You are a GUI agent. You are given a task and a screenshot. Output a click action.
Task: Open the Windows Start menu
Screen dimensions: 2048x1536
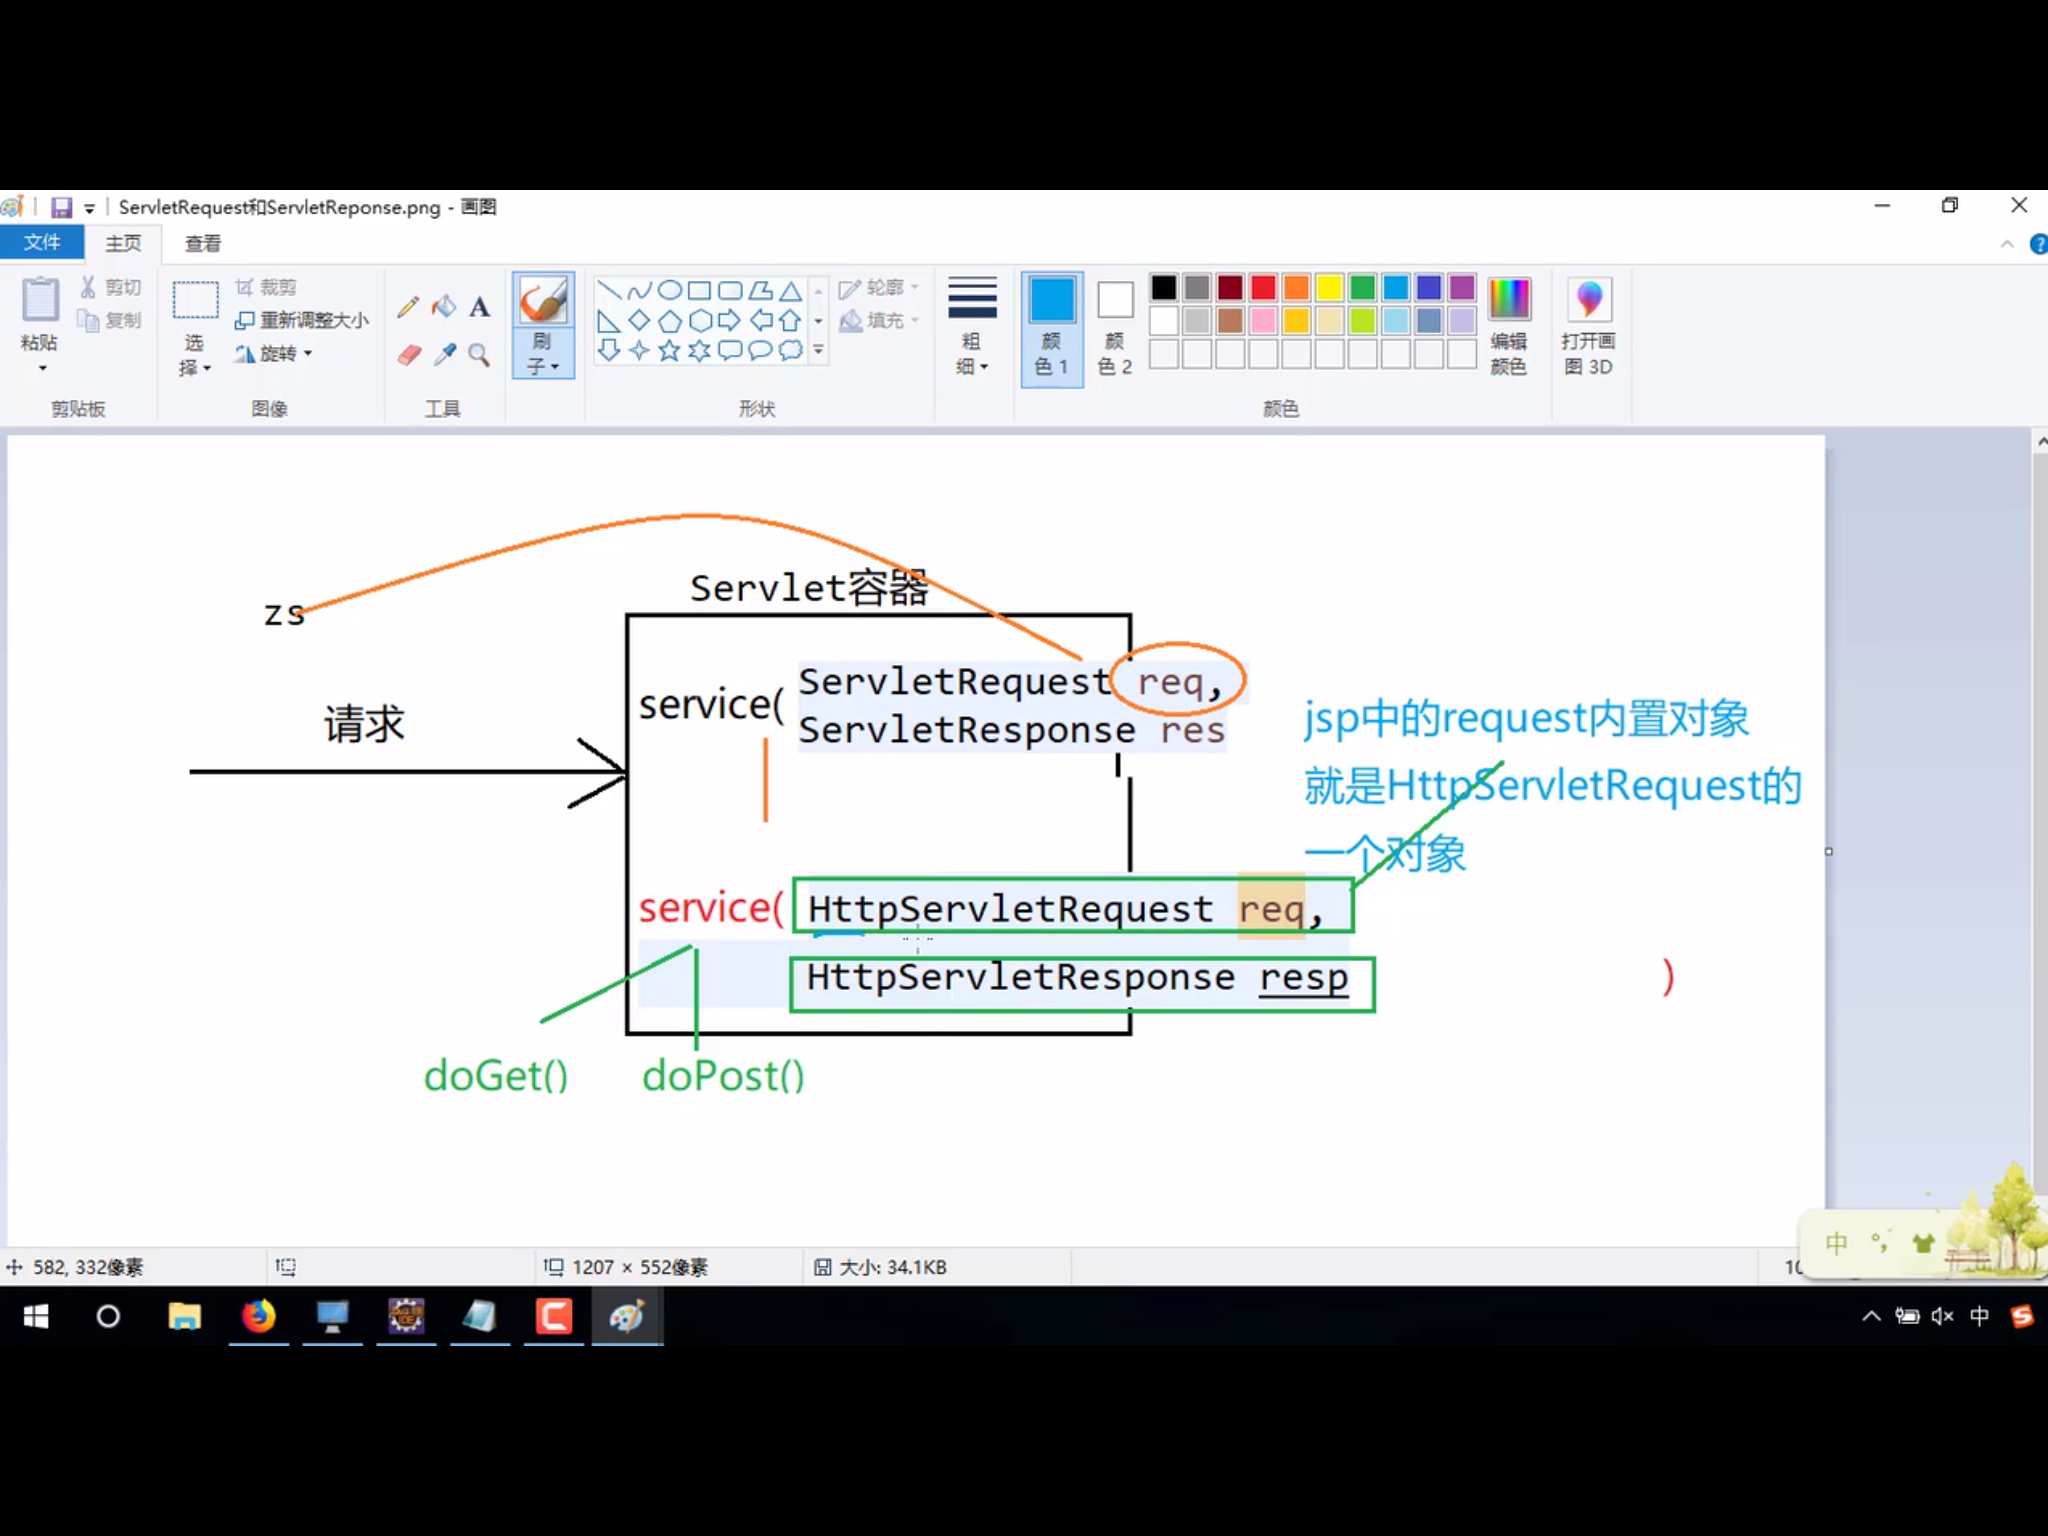point(36,1317)
